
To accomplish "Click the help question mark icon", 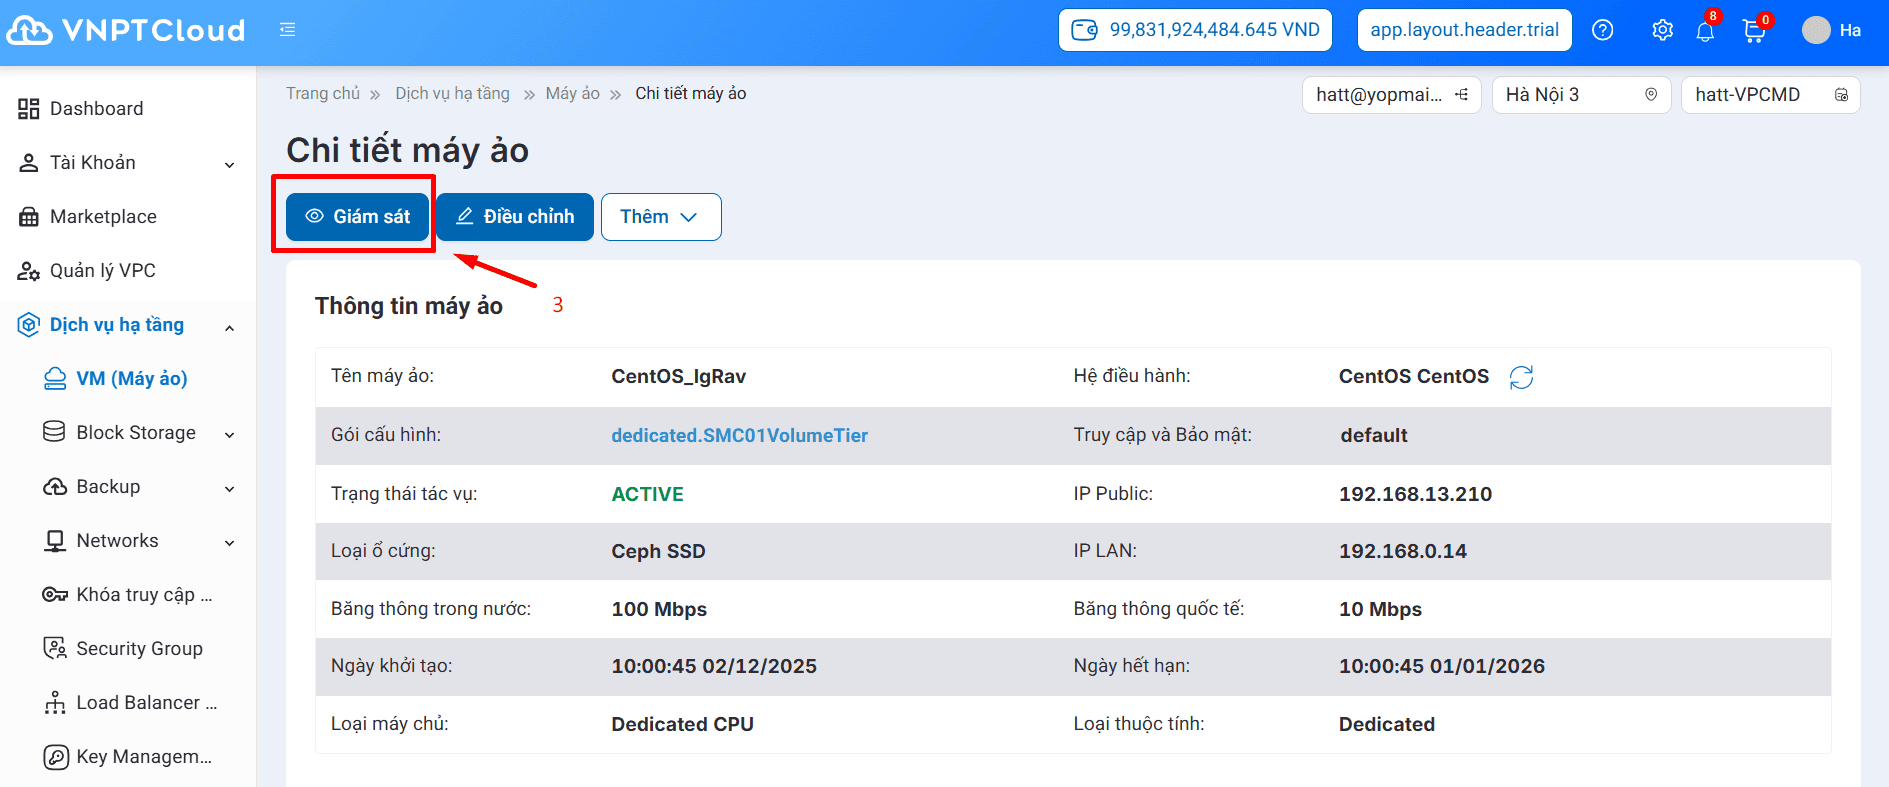I will pos(1602,30).
